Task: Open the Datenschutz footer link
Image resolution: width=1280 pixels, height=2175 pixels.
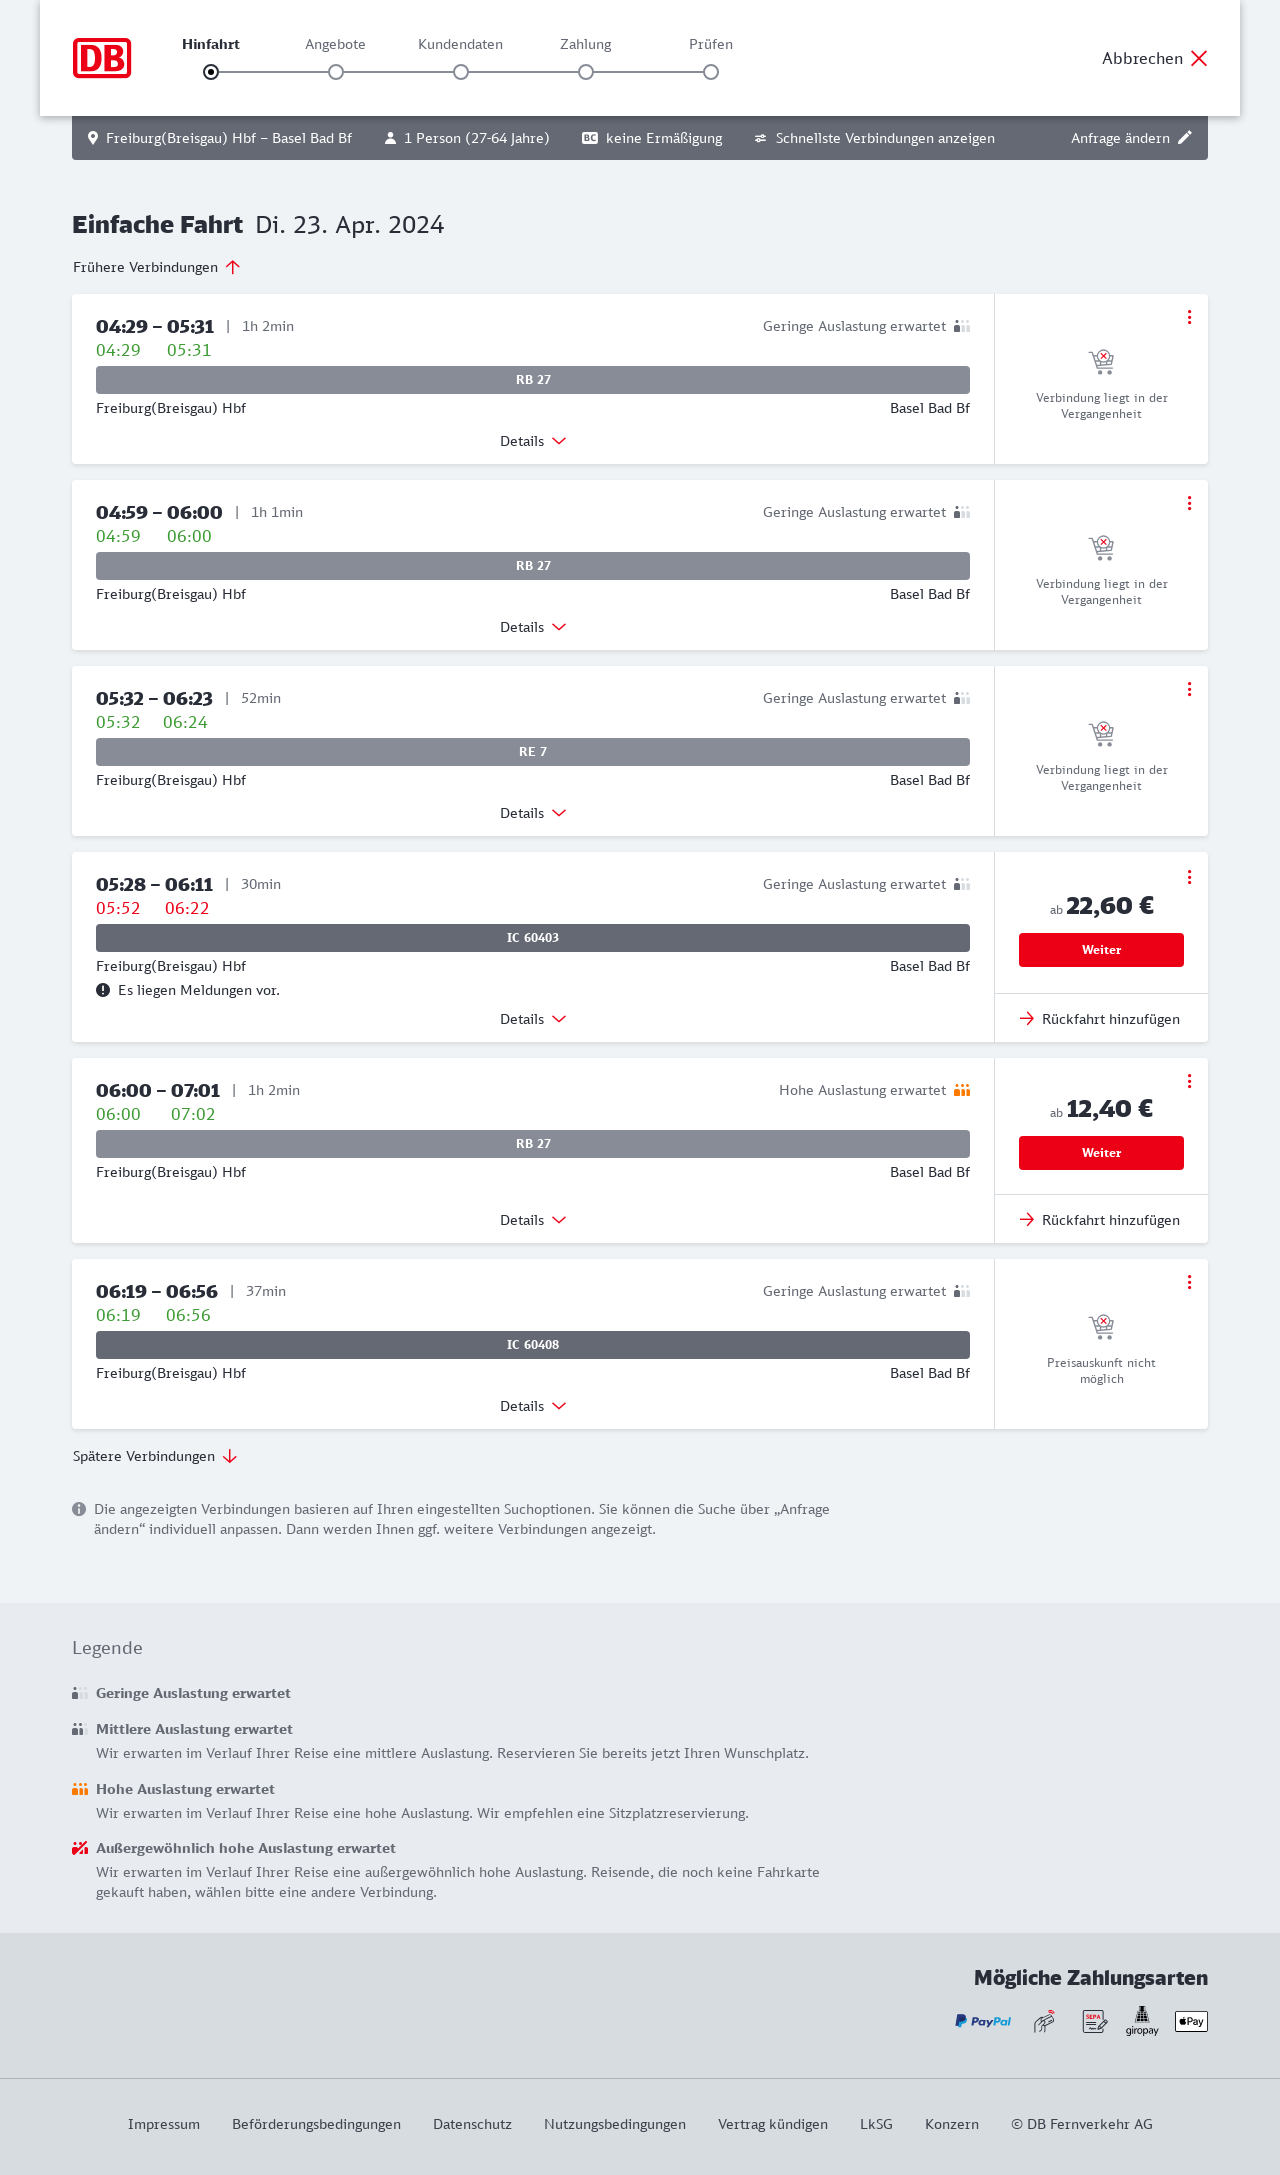Action: [x=472, y=2124]
